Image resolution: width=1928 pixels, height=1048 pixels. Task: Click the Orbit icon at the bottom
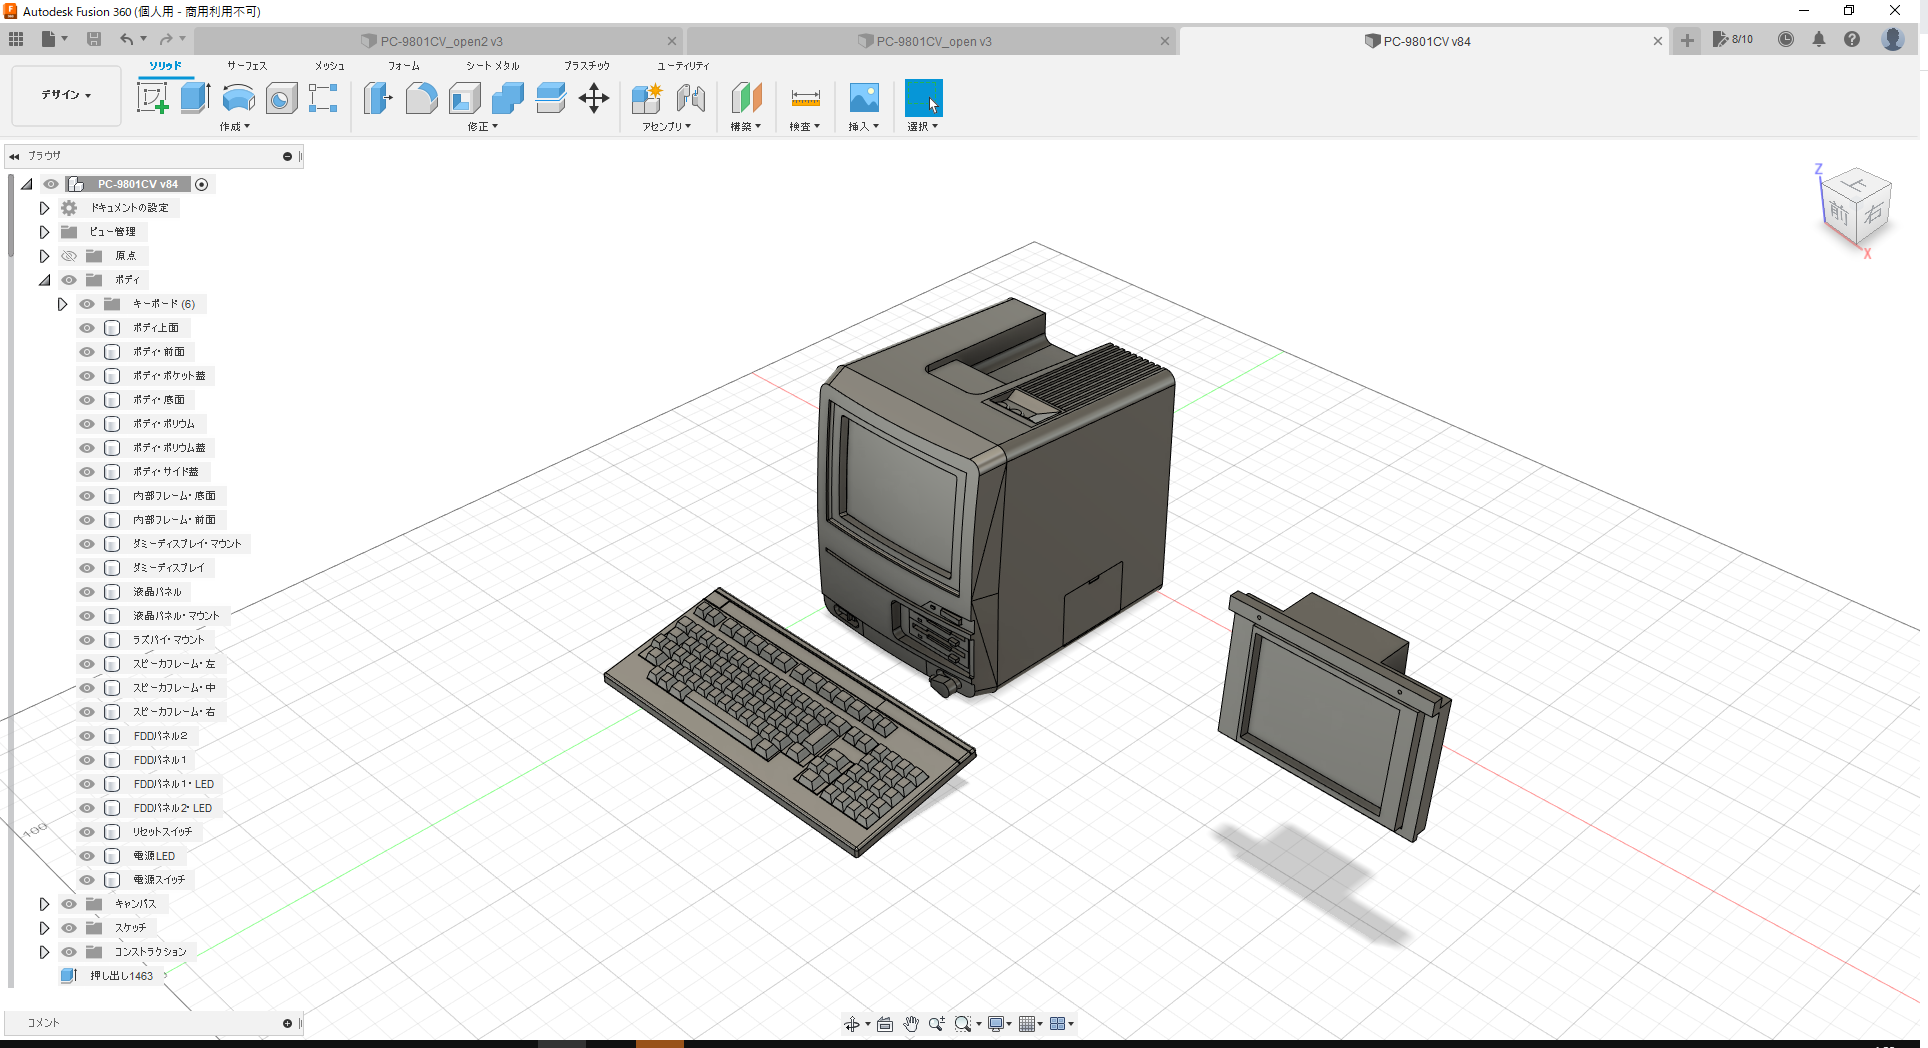tap(853, 1023)
